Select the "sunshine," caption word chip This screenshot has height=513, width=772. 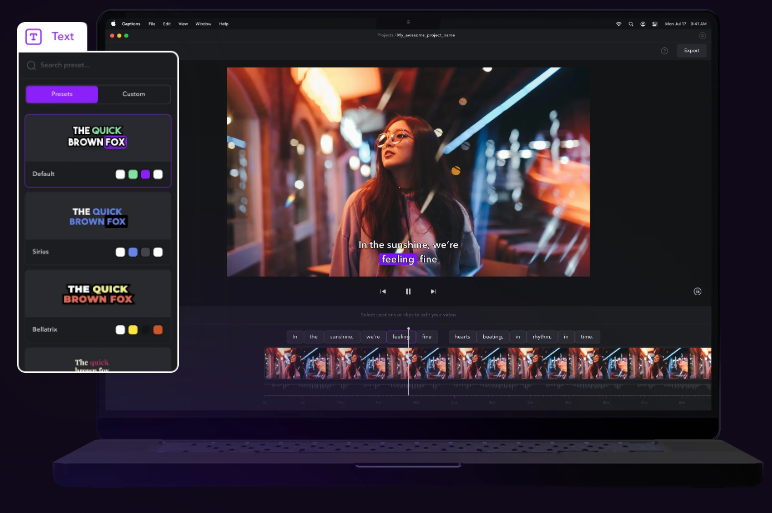pos(341,337)
